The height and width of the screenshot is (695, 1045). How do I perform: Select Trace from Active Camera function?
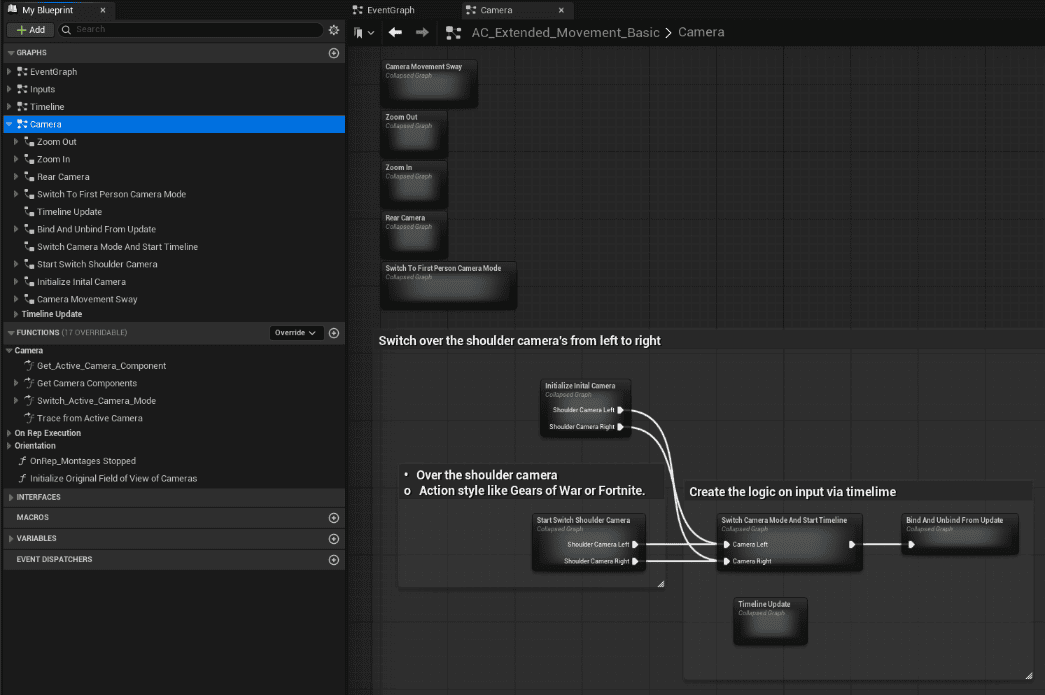click(90, 418)
